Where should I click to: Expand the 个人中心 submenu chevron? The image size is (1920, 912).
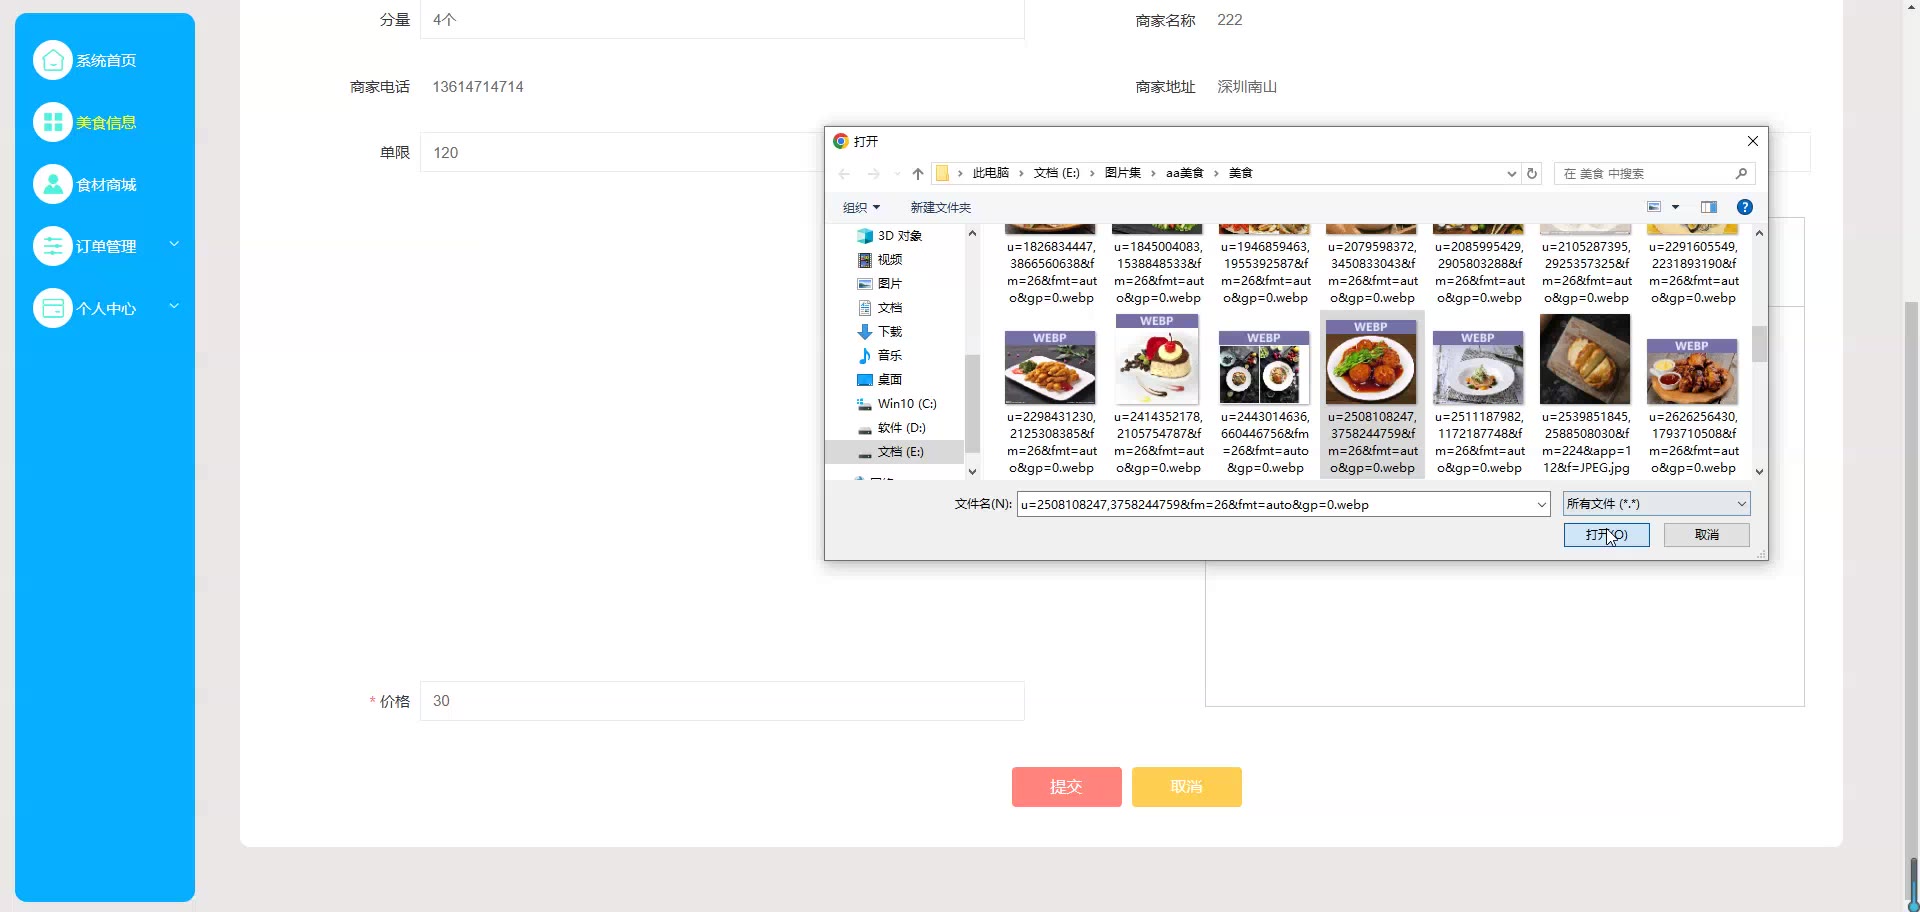click(x=174, y=306)
